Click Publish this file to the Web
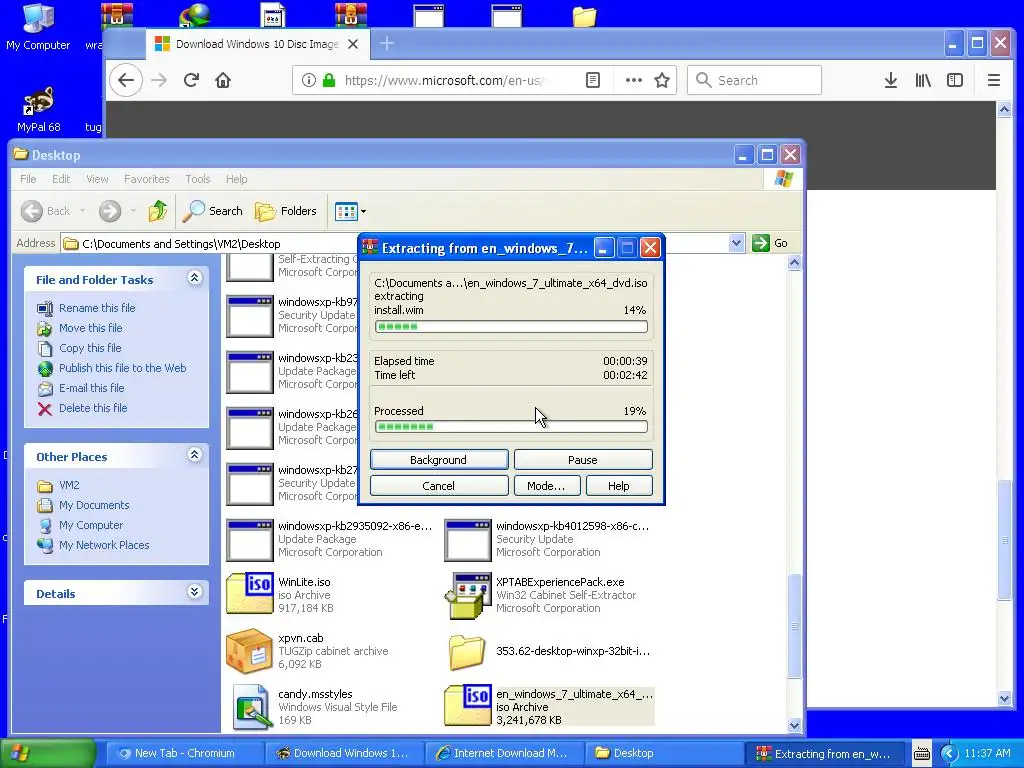 coord(123,368)
